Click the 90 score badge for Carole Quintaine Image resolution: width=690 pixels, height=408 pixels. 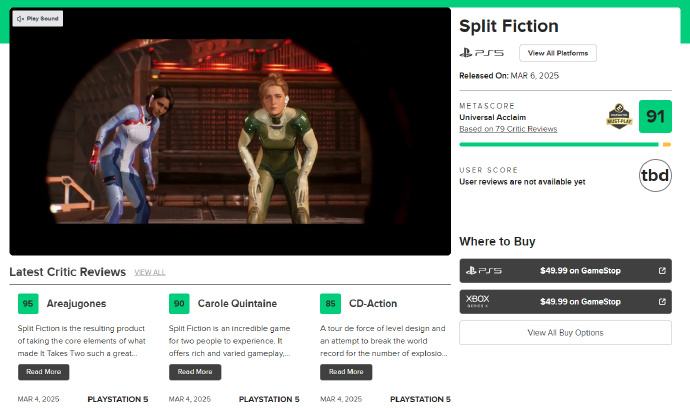pyautogui.click(x=179, y=304)
